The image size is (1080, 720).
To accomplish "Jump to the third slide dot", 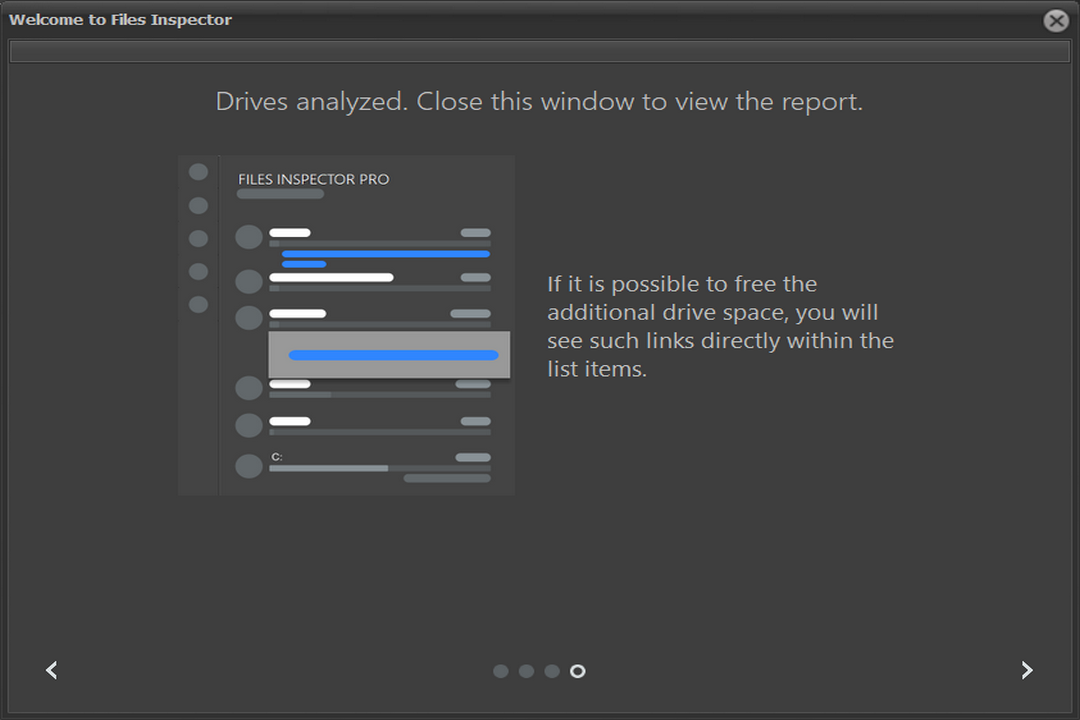I will point(552,671).
